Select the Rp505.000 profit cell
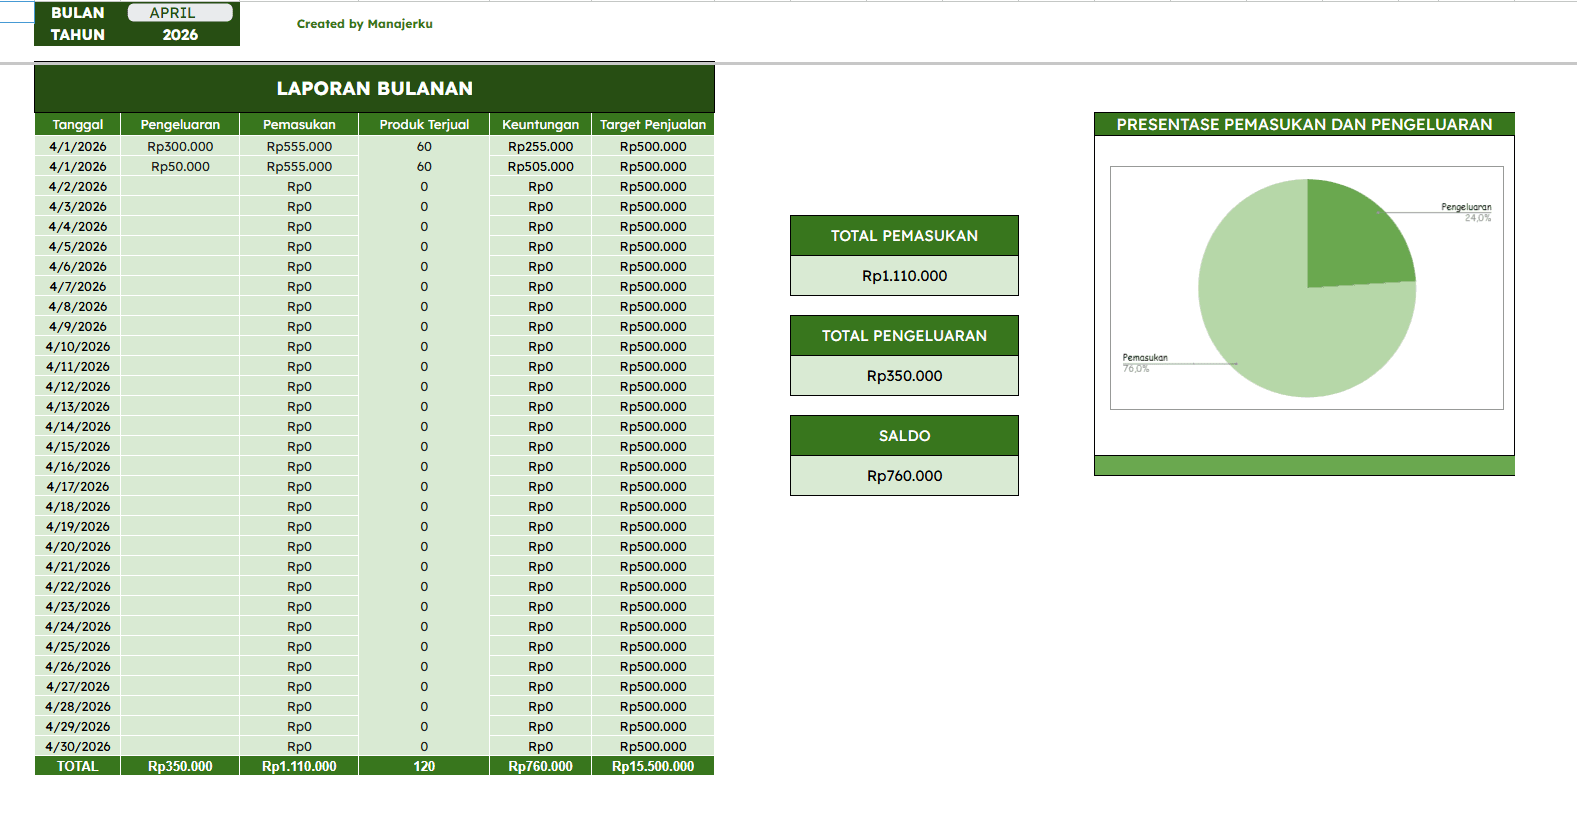 click(x=540, y=167)
